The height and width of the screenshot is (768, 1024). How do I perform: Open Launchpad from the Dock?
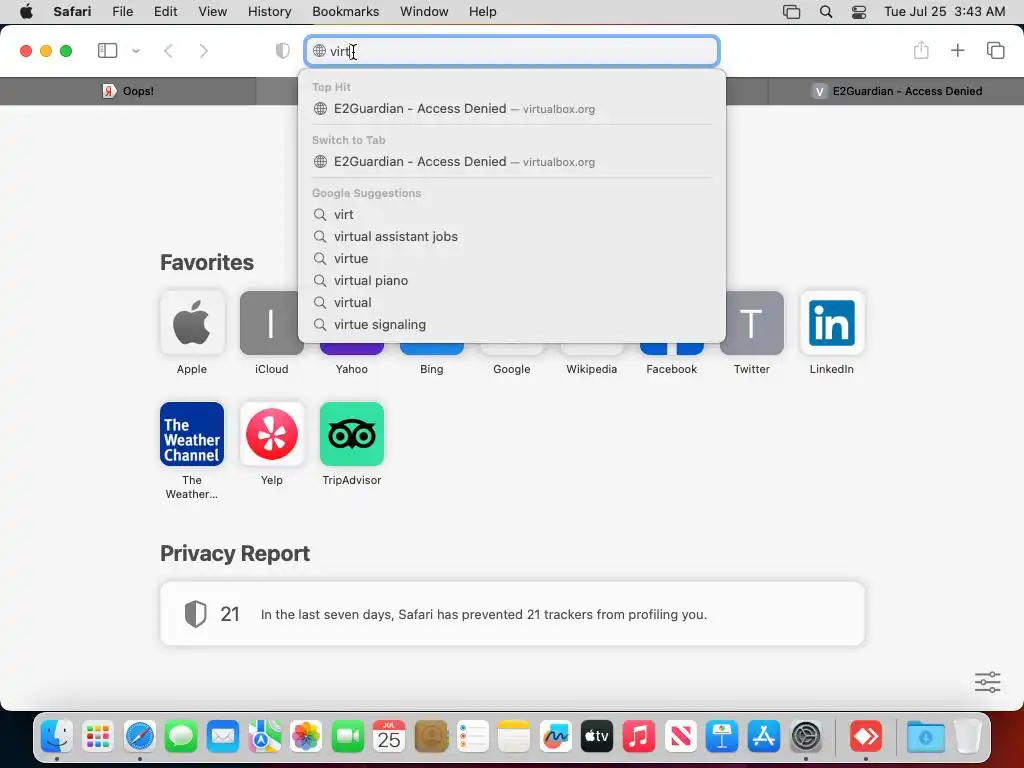[98, 737]
